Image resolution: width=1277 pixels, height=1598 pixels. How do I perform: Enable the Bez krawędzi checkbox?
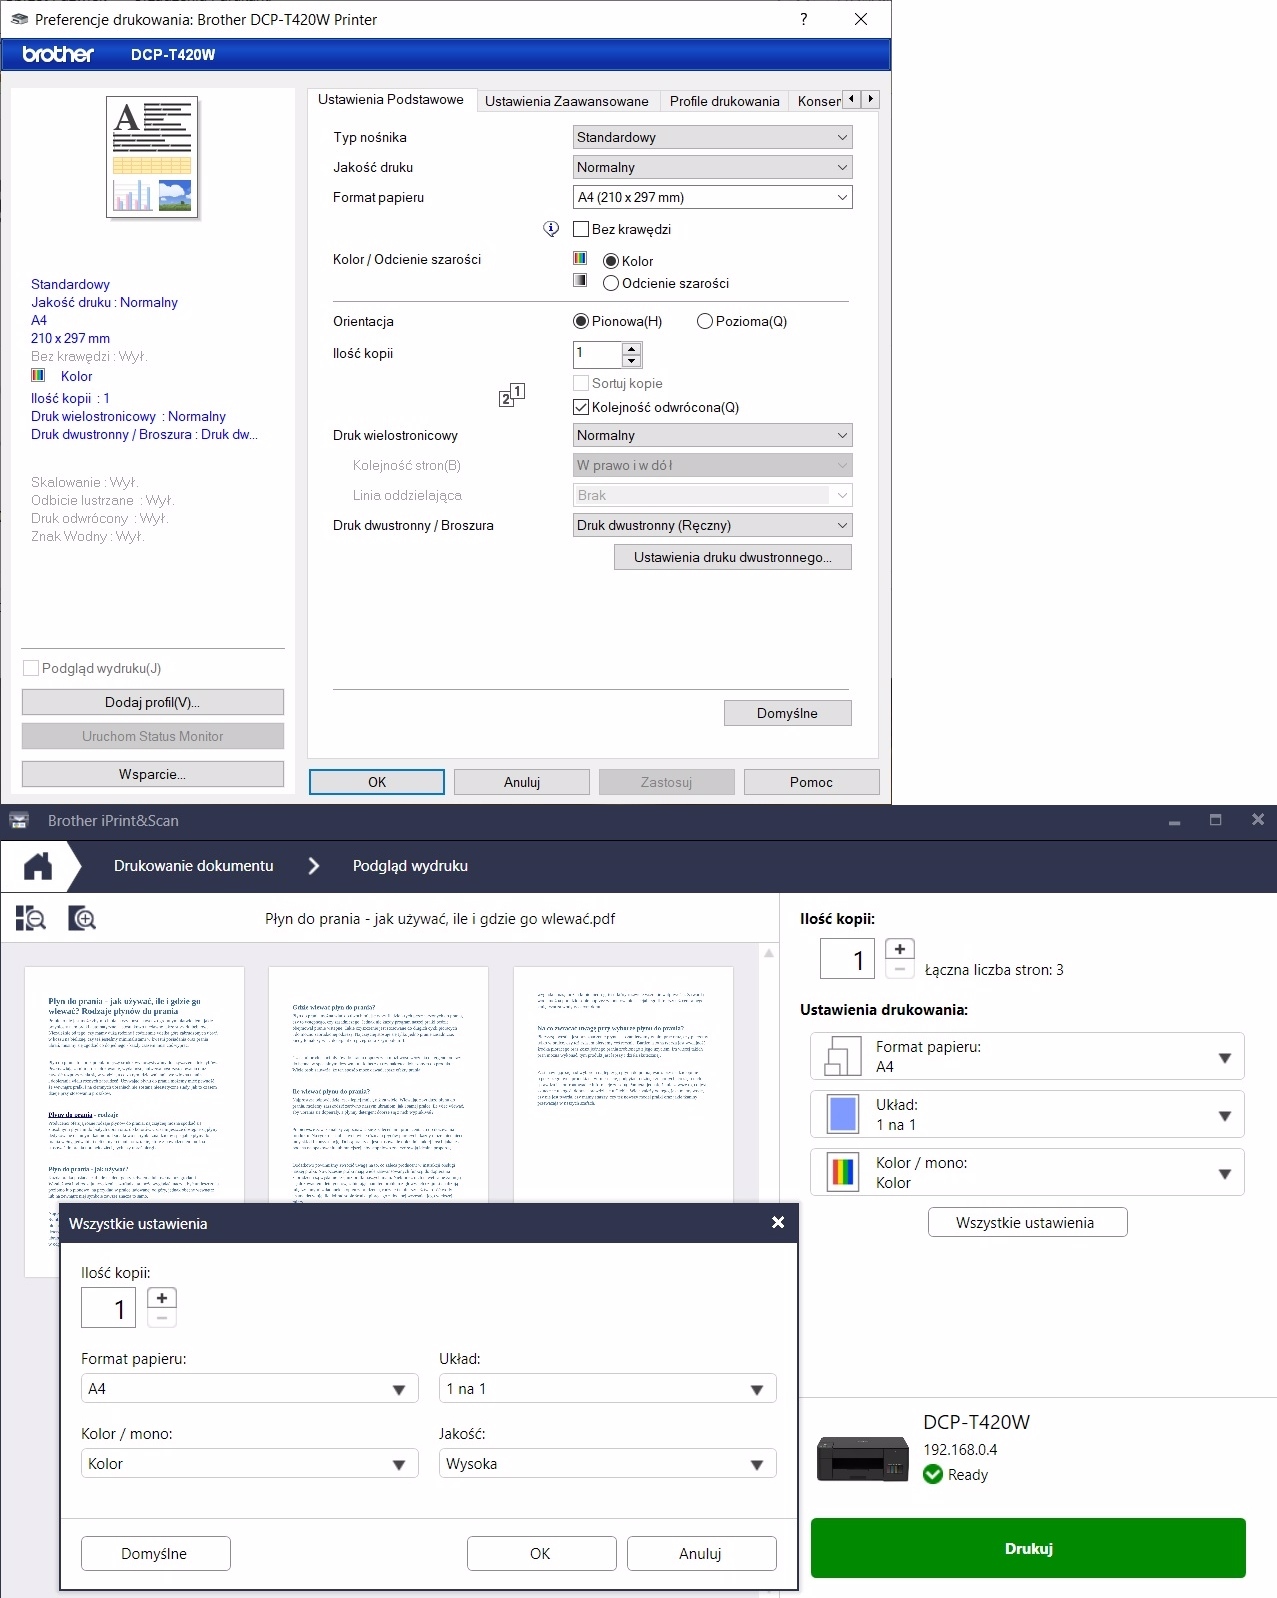tap(581, 229)
